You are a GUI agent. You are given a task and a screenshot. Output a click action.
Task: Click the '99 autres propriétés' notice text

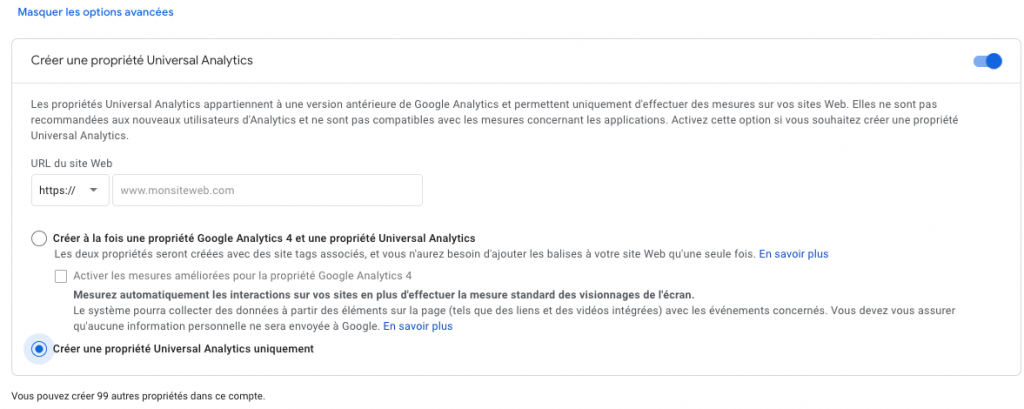pyautogui.click(x=138, y=396)
